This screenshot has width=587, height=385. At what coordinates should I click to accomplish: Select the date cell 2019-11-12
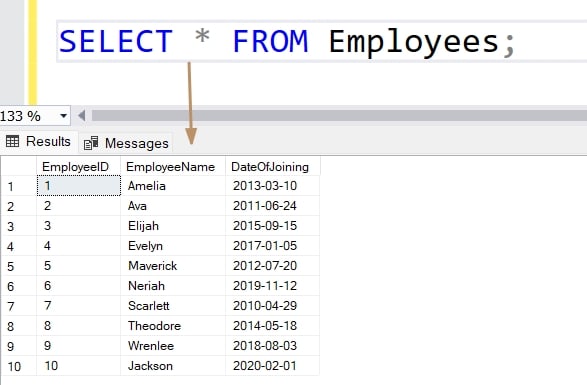point(273,286)
